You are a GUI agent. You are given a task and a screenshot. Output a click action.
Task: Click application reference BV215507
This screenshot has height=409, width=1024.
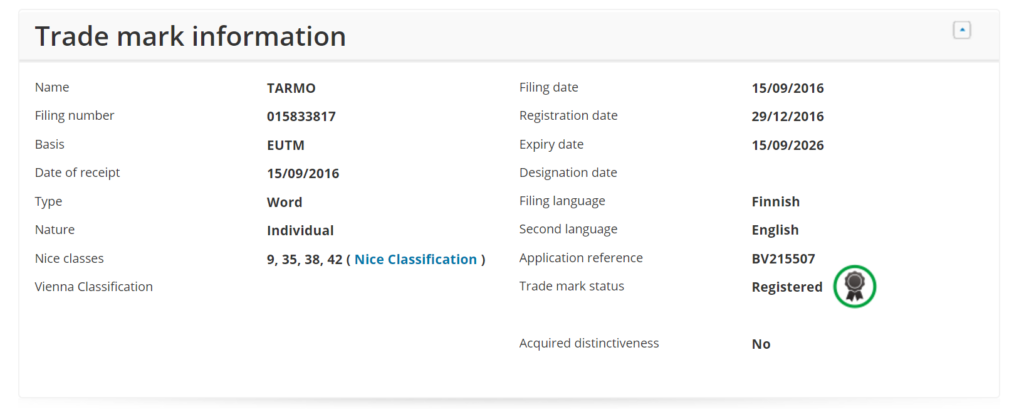pyautogui.click(x=783, y=259)
